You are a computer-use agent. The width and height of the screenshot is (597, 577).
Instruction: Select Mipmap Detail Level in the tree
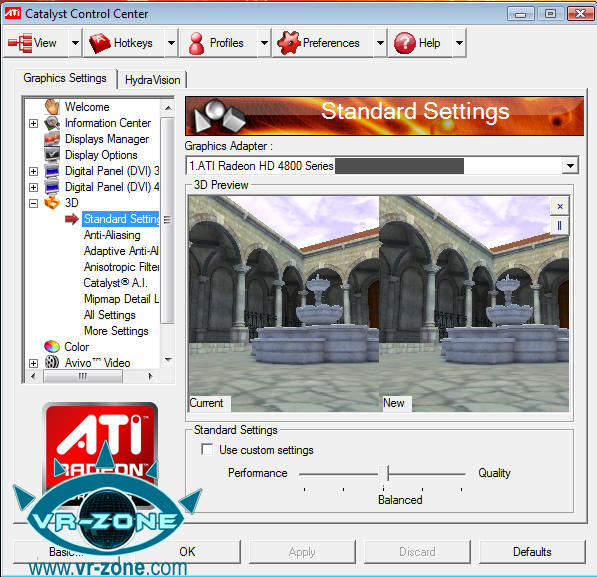click(x=121, y=299)
